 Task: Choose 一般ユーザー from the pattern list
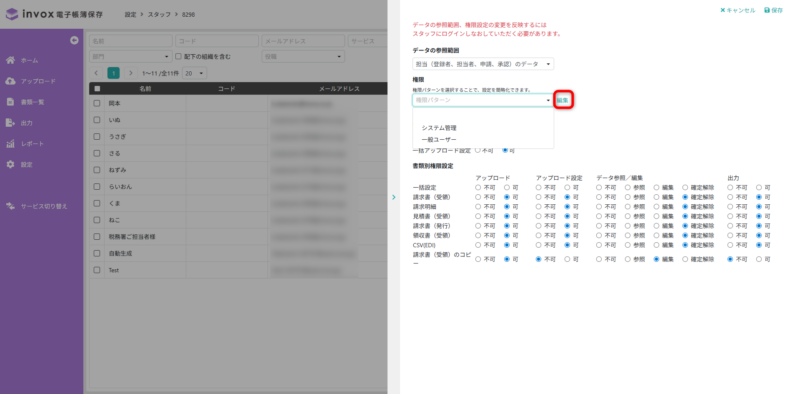tap(439, 139)
